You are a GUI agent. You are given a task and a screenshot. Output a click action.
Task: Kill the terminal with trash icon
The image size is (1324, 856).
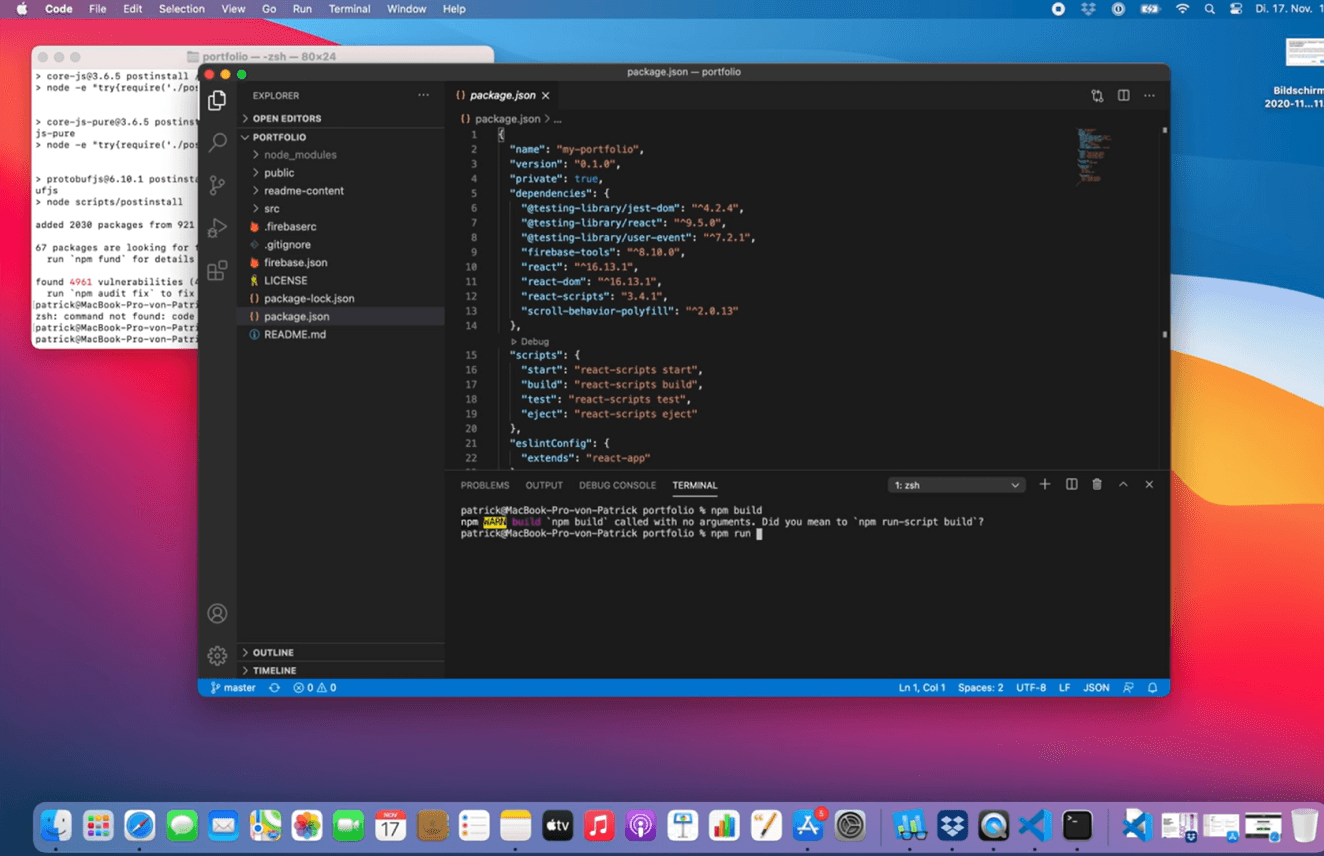point(1097,485)
